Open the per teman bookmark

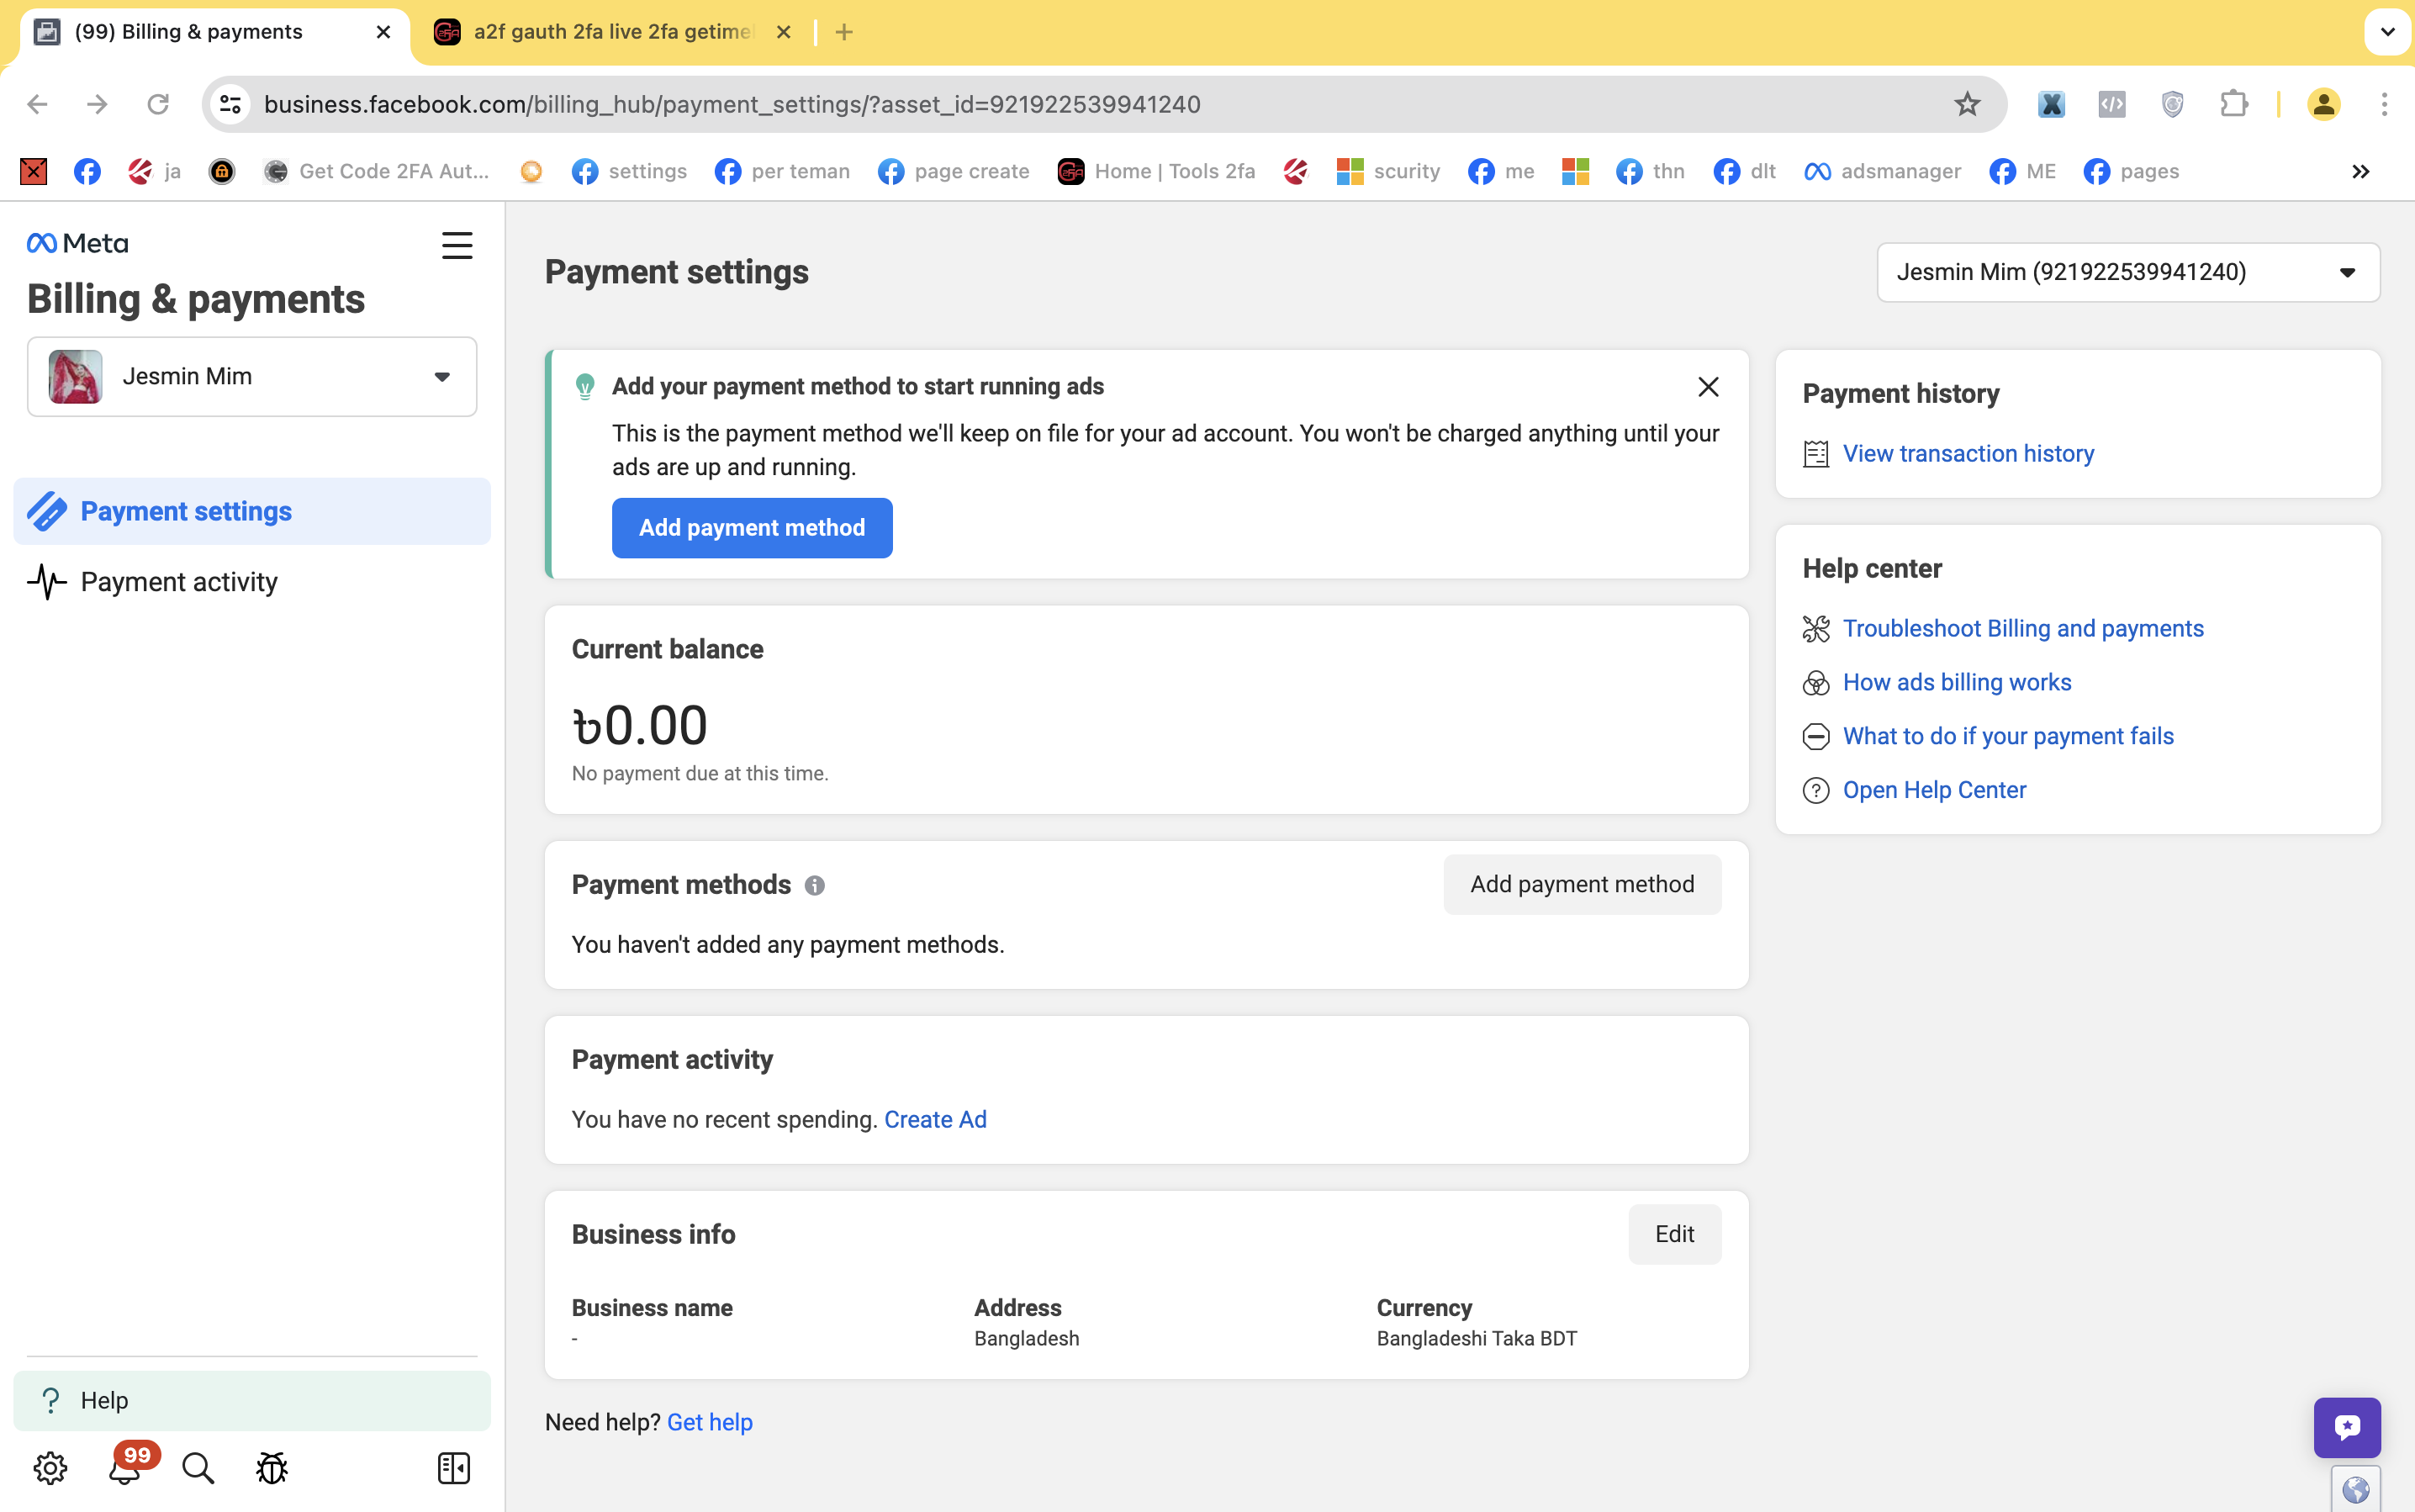coord(782,172)
